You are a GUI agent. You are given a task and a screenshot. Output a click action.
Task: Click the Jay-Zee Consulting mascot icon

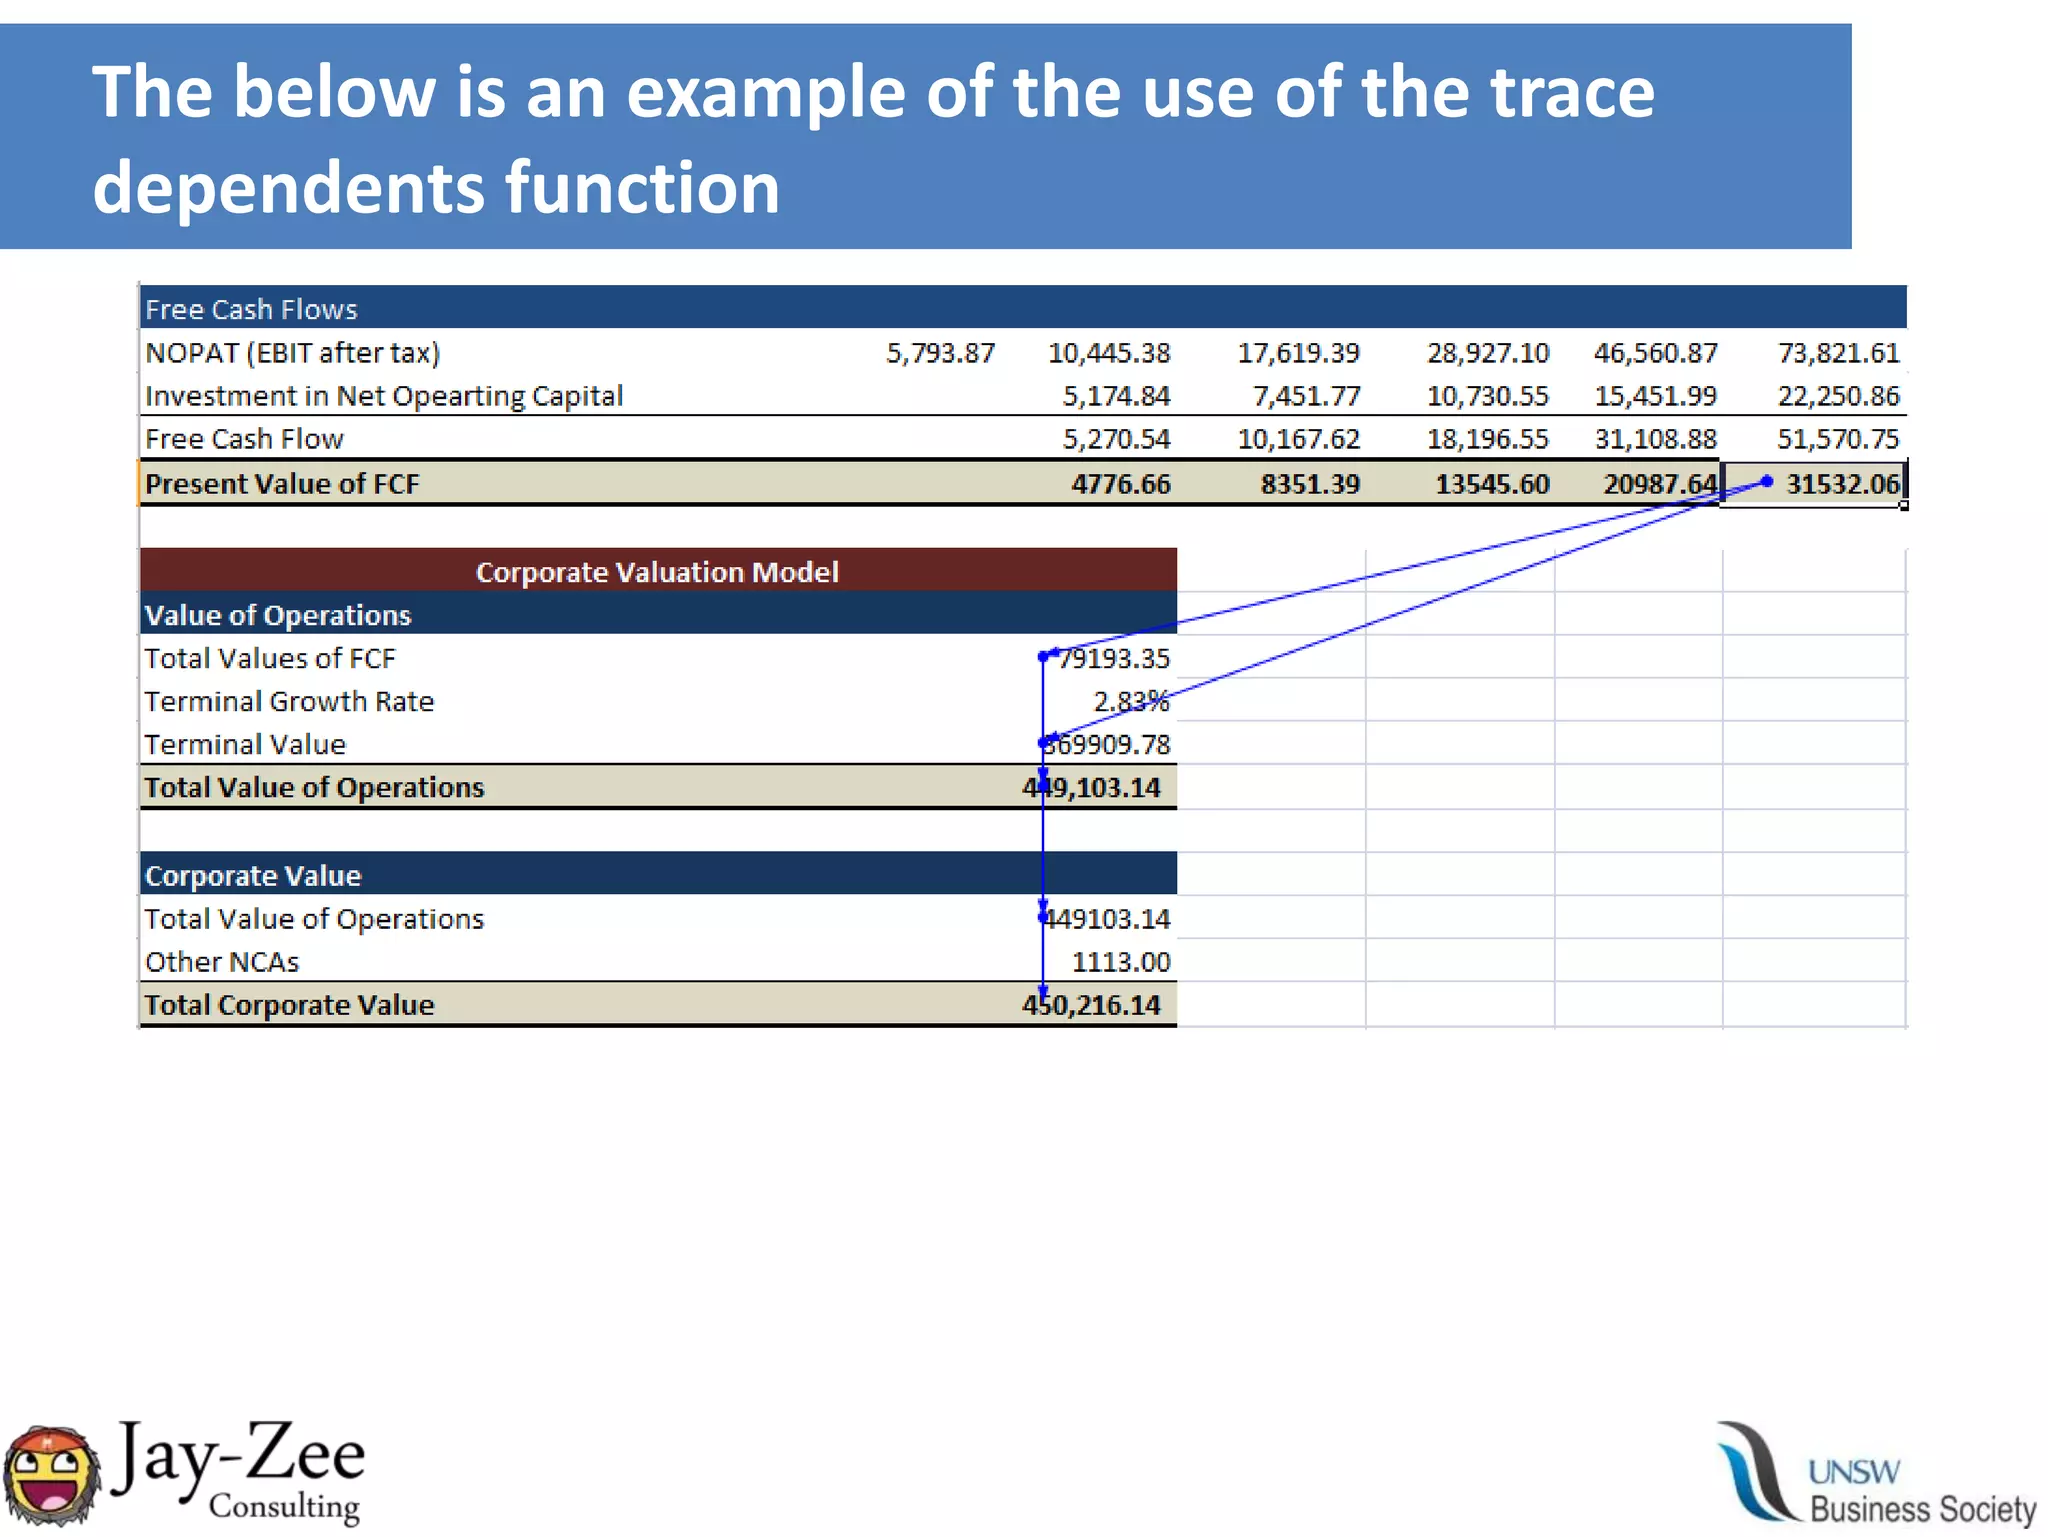coord(52,1476)
